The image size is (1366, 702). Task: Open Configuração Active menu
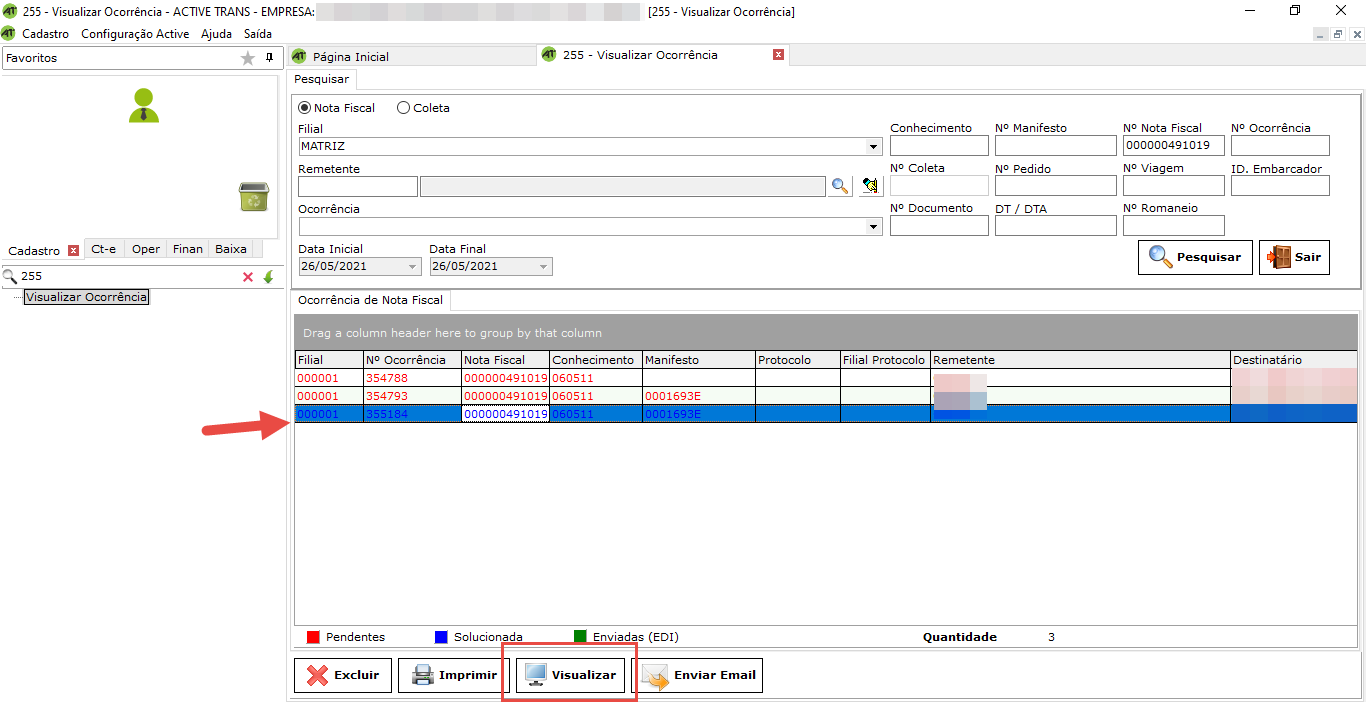135,33
